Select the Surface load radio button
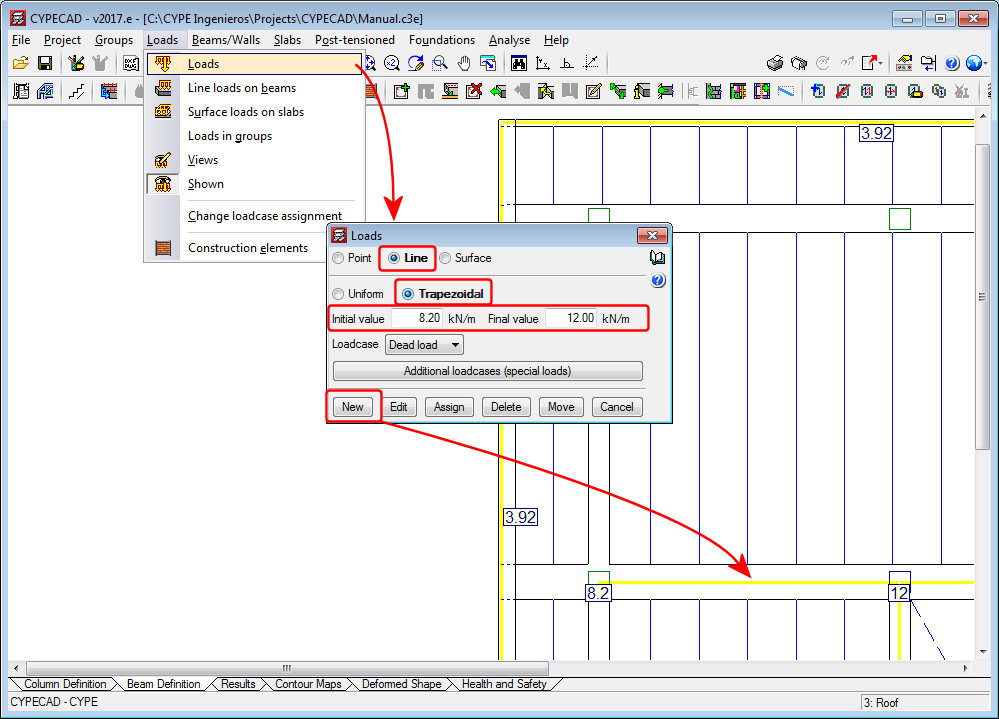This screenshot has width=999, height=719. click(446, 258)
